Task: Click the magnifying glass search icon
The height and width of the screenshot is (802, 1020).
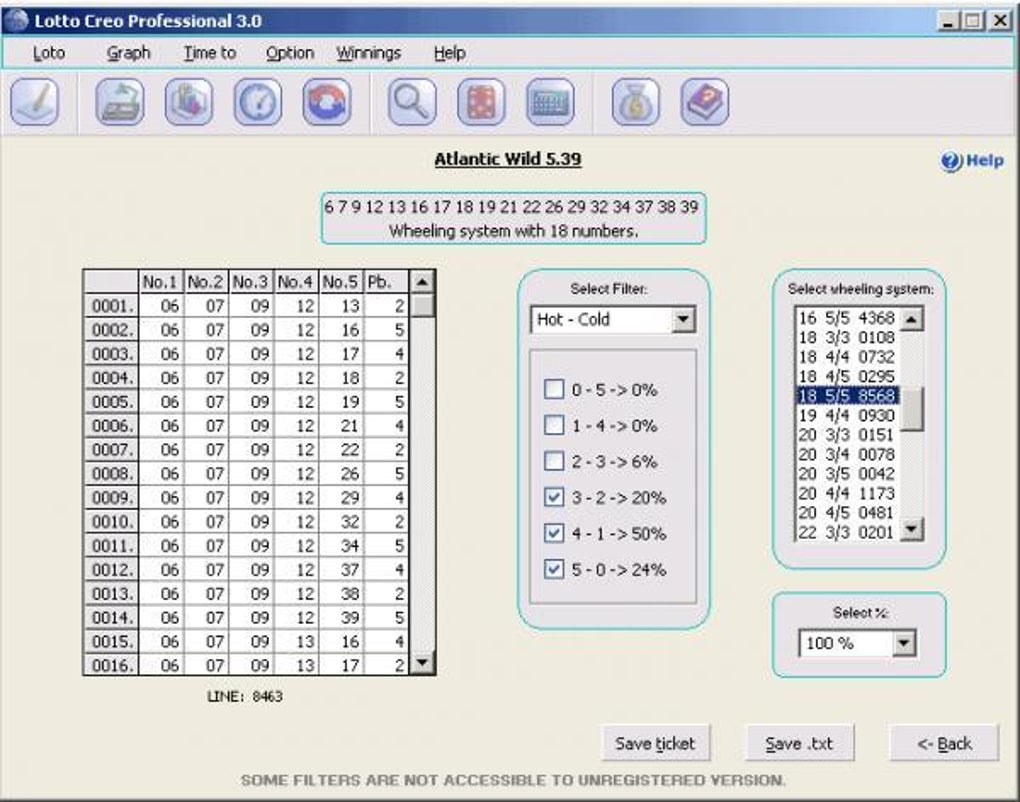Action: coord(412,102)
